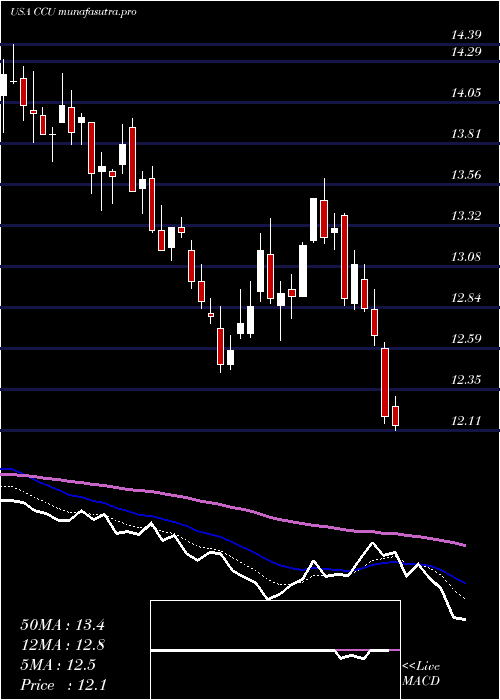500x700 pixels.
Task: Click the 'Price : 12.1' reading
Action: [62, 685]
